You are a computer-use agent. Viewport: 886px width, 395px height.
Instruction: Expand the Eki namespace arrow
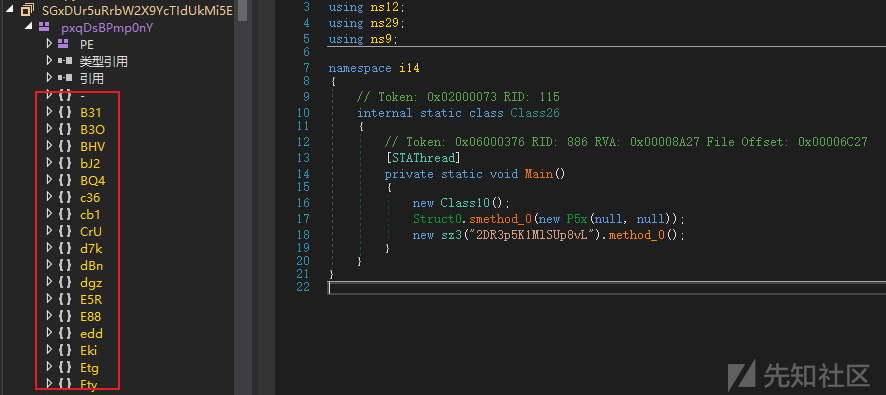pos(49,349)
